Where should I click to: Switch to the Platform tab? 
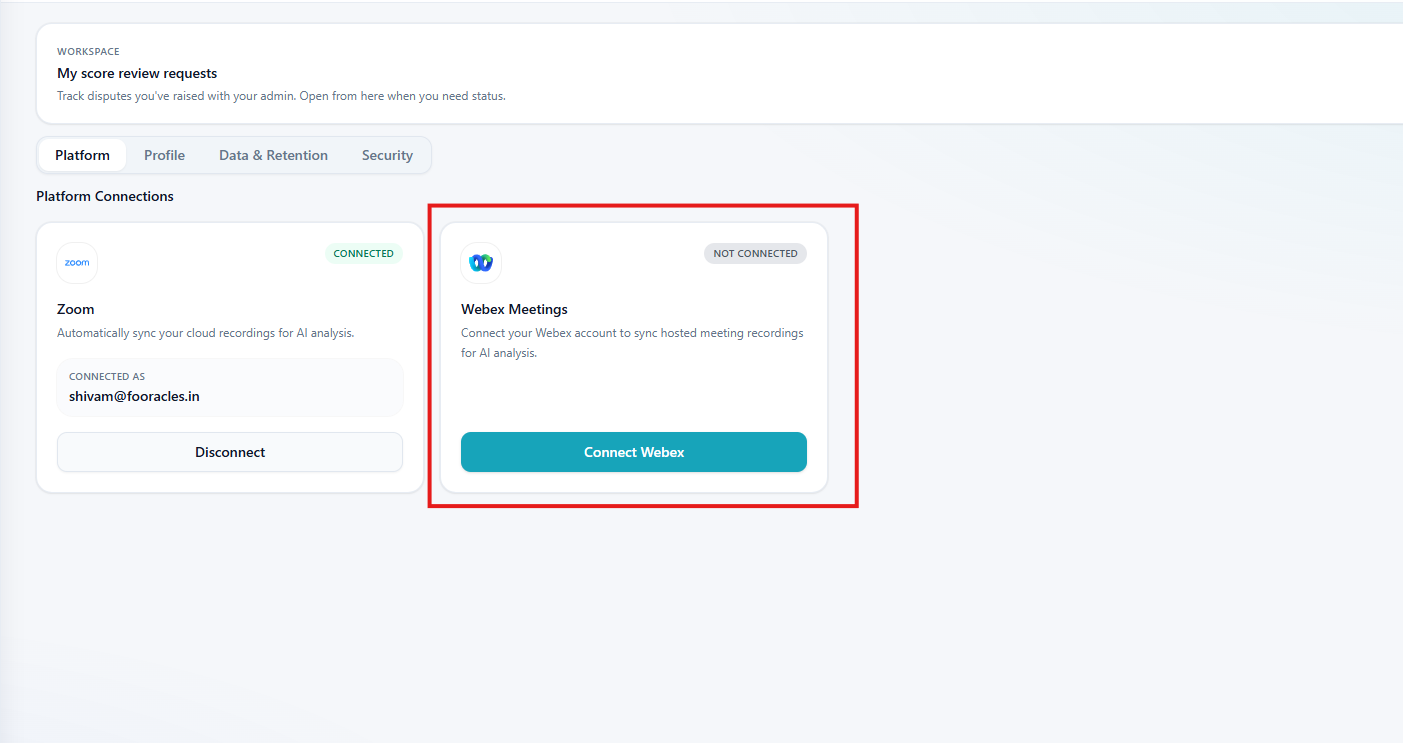point(82,155)
